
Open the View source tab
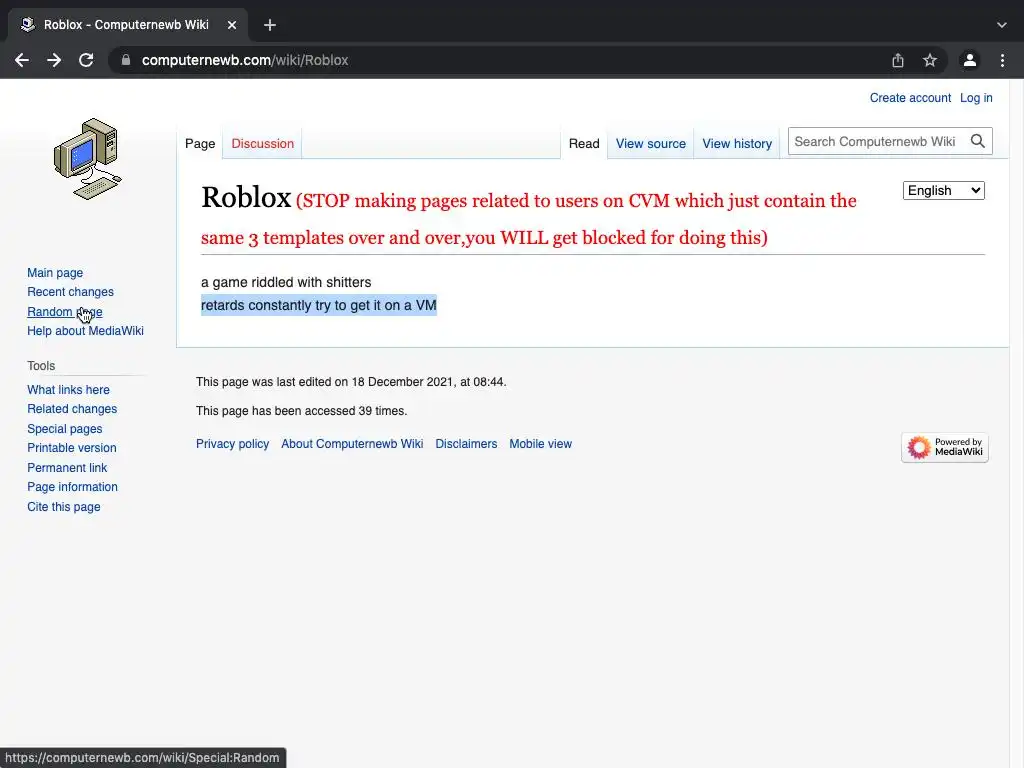[650, 144]
